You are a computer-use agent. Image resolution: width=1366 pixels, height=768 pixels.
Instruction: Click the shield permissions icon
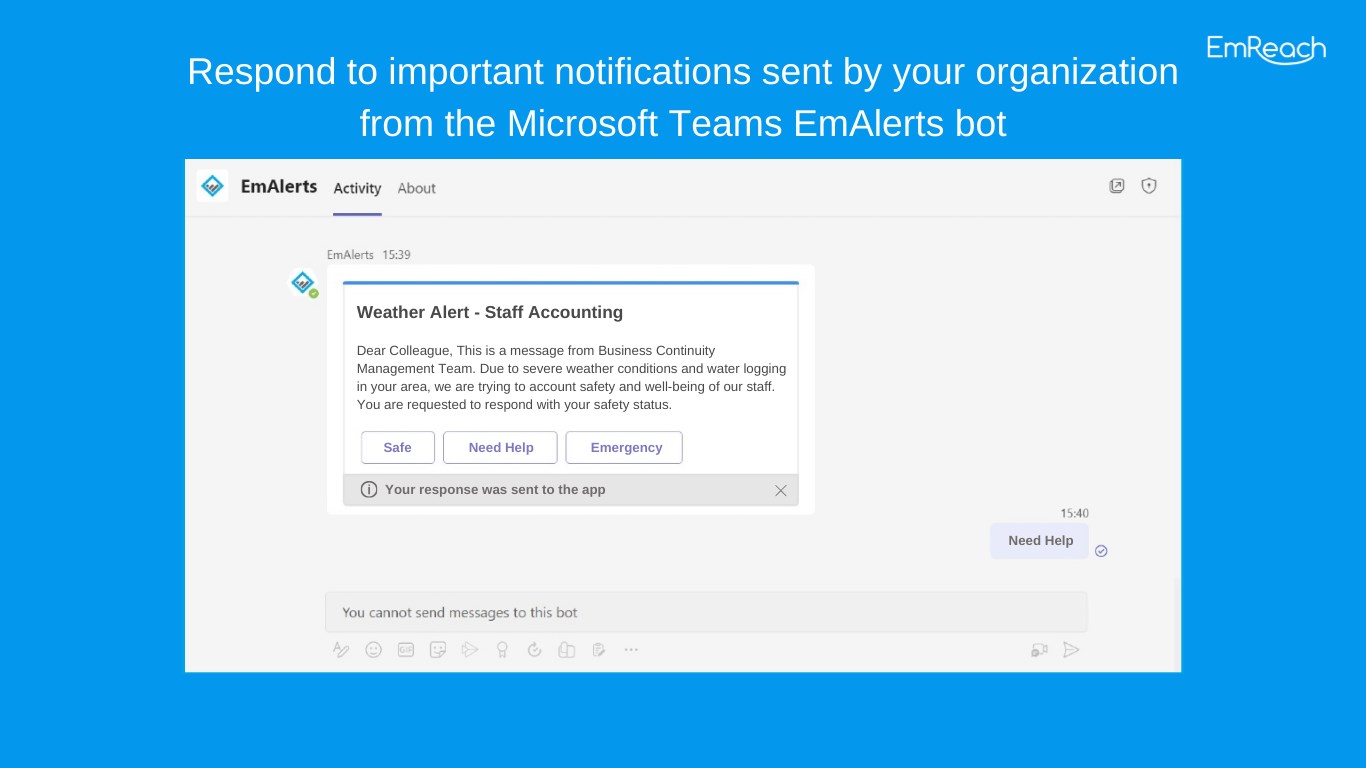(1149, 185)
